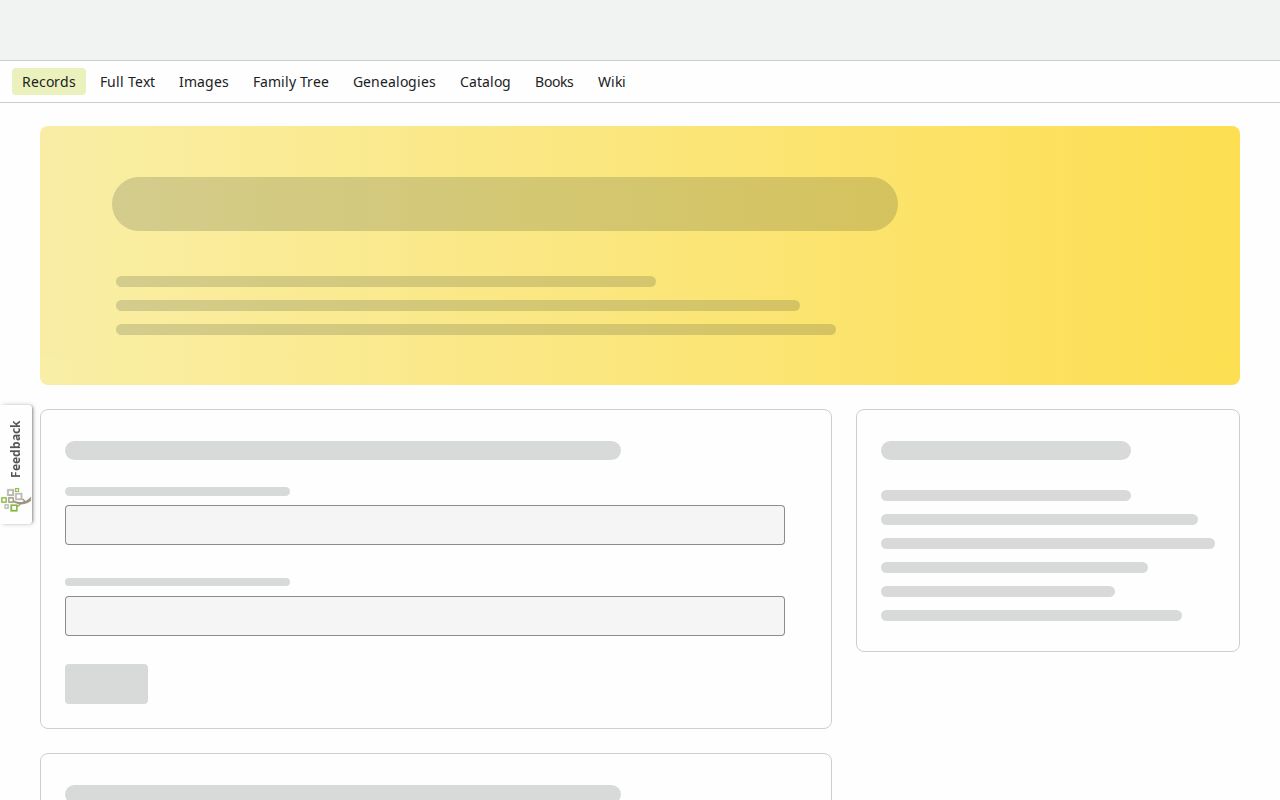Open the Genealogies tab

[394, 82]
